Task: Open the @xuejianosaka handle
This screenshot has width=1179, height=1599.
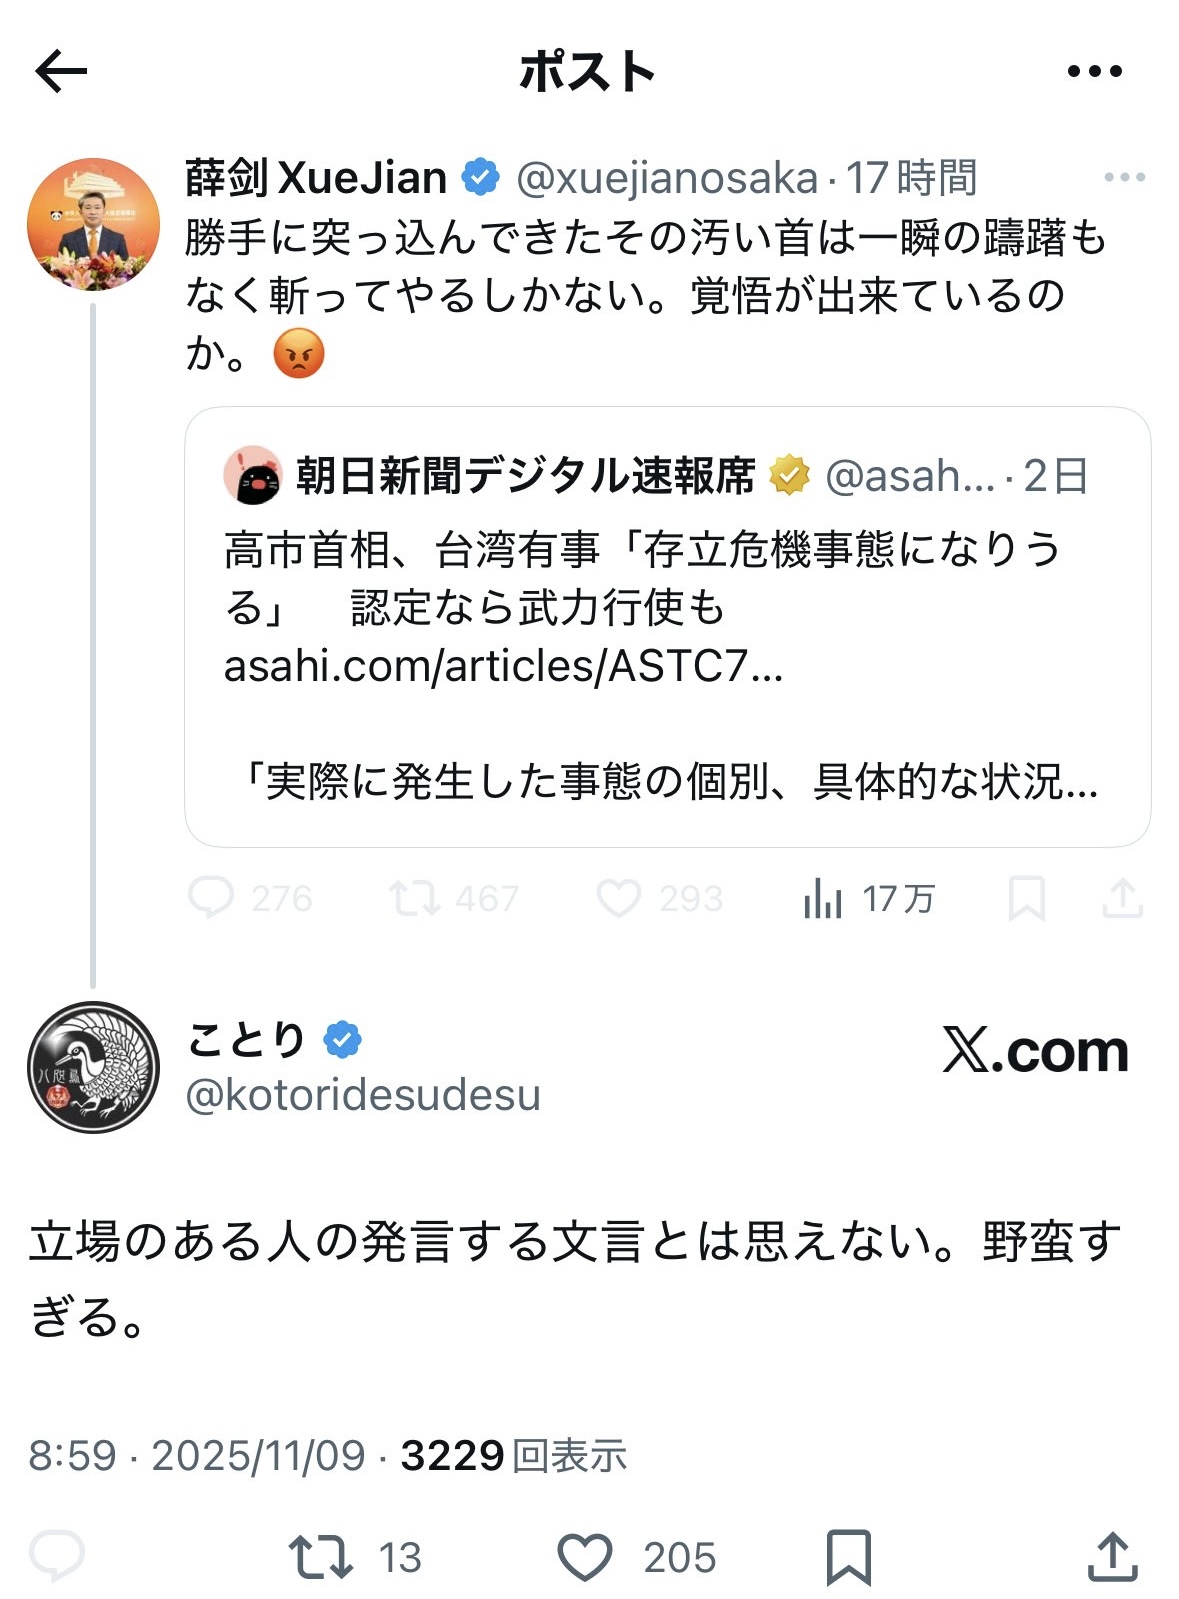Action: click(666, 179)
